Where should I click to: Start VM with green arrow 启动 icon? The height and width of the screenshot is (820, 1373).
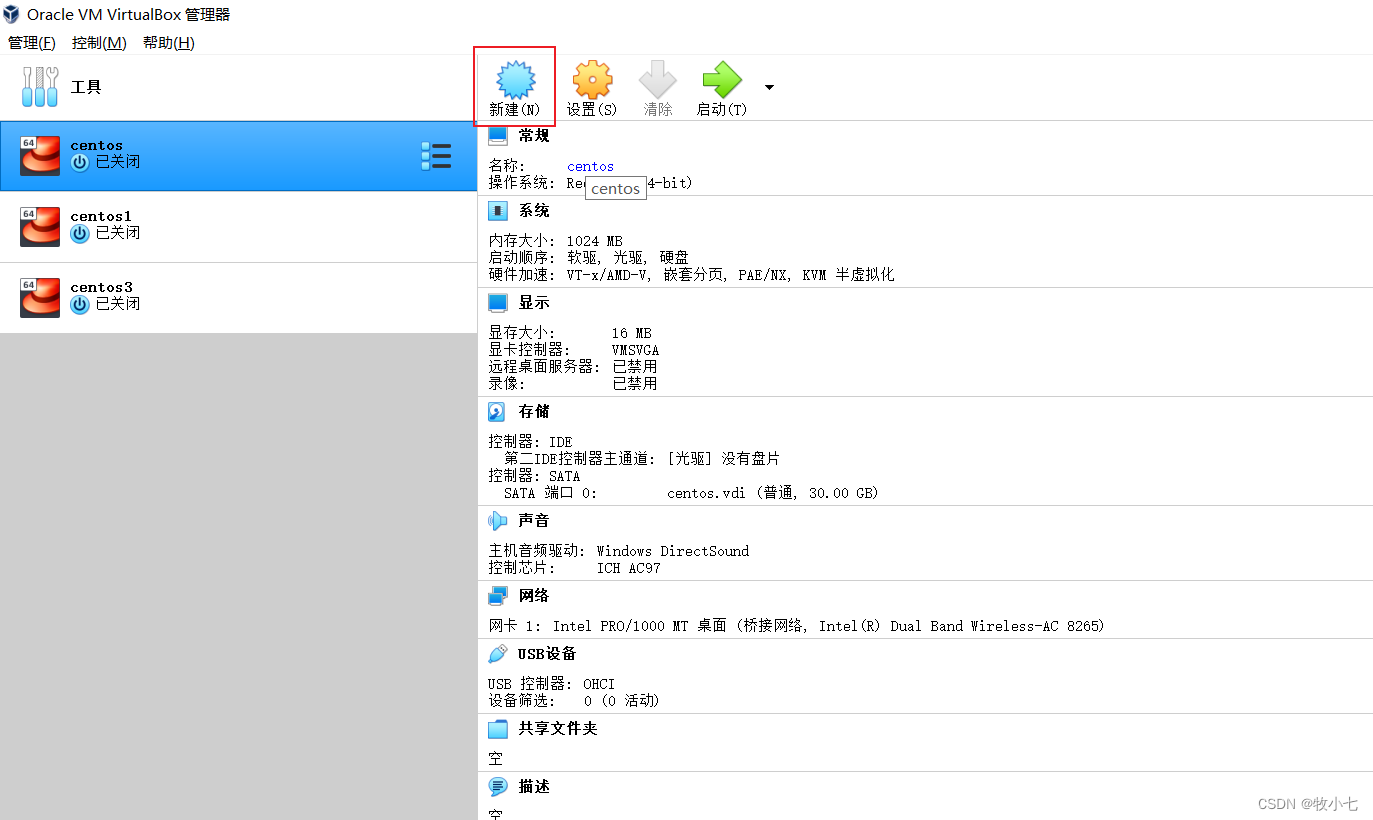pyautogui.click(x=721, y=79)
